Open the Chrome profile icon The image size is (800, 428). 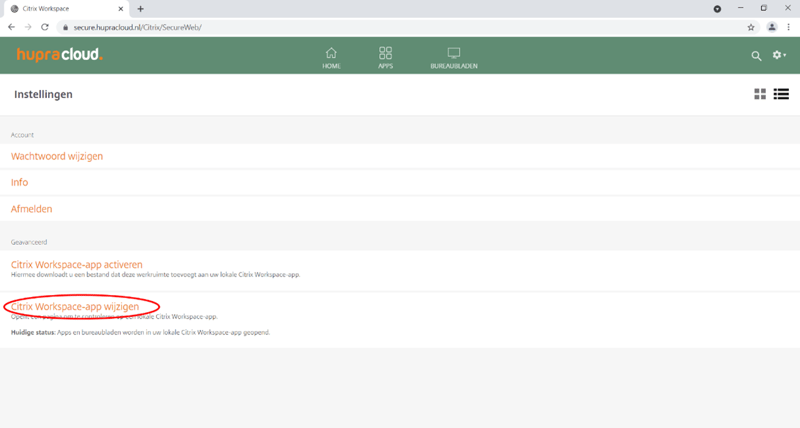(x=771, y=27)
